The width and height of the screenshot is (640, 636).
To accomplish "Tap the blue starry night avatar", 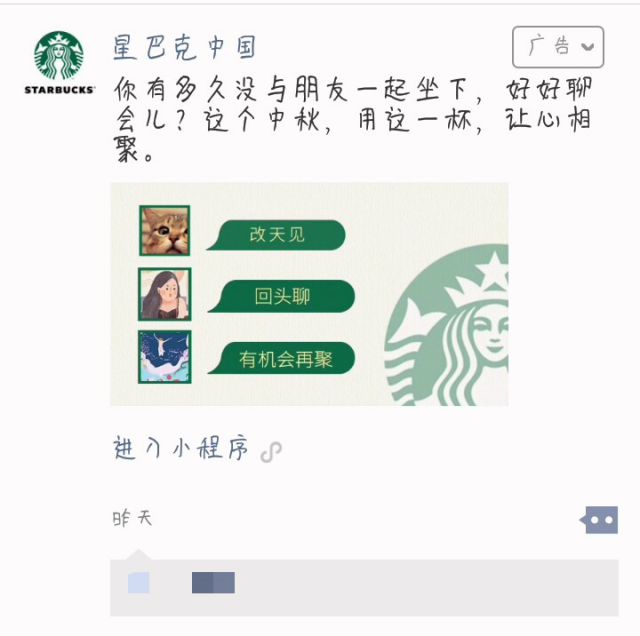I will pyautogui.click(x=164, y=357).
